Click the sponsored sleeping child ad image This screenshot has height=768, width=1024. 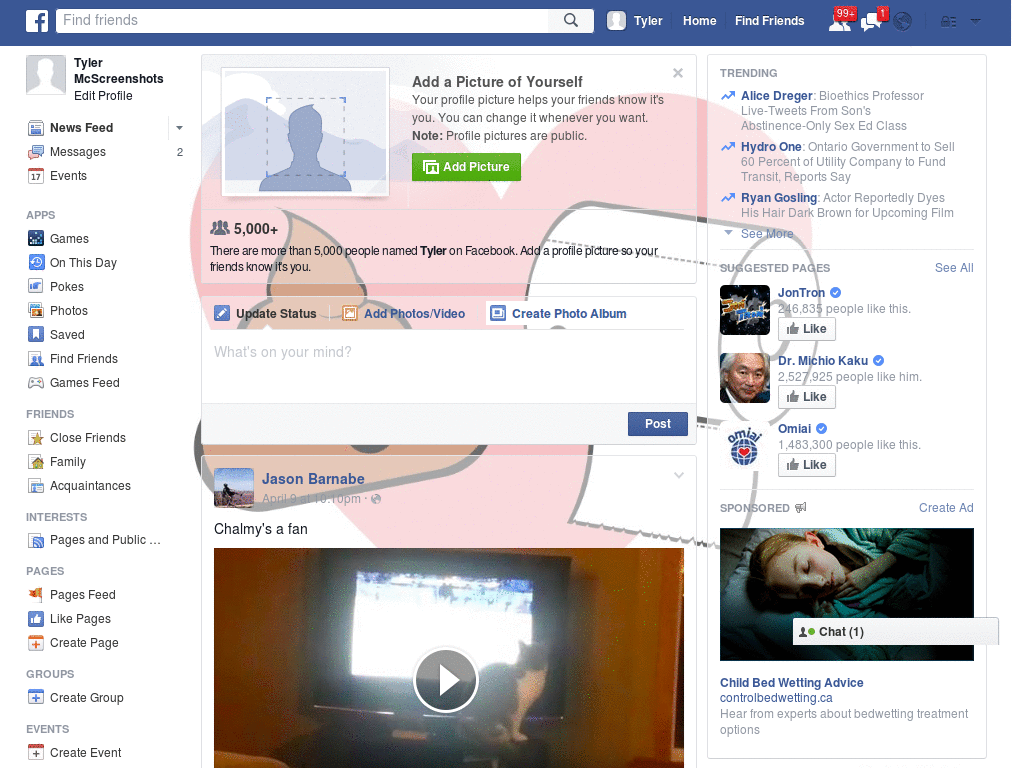(846, 594)
